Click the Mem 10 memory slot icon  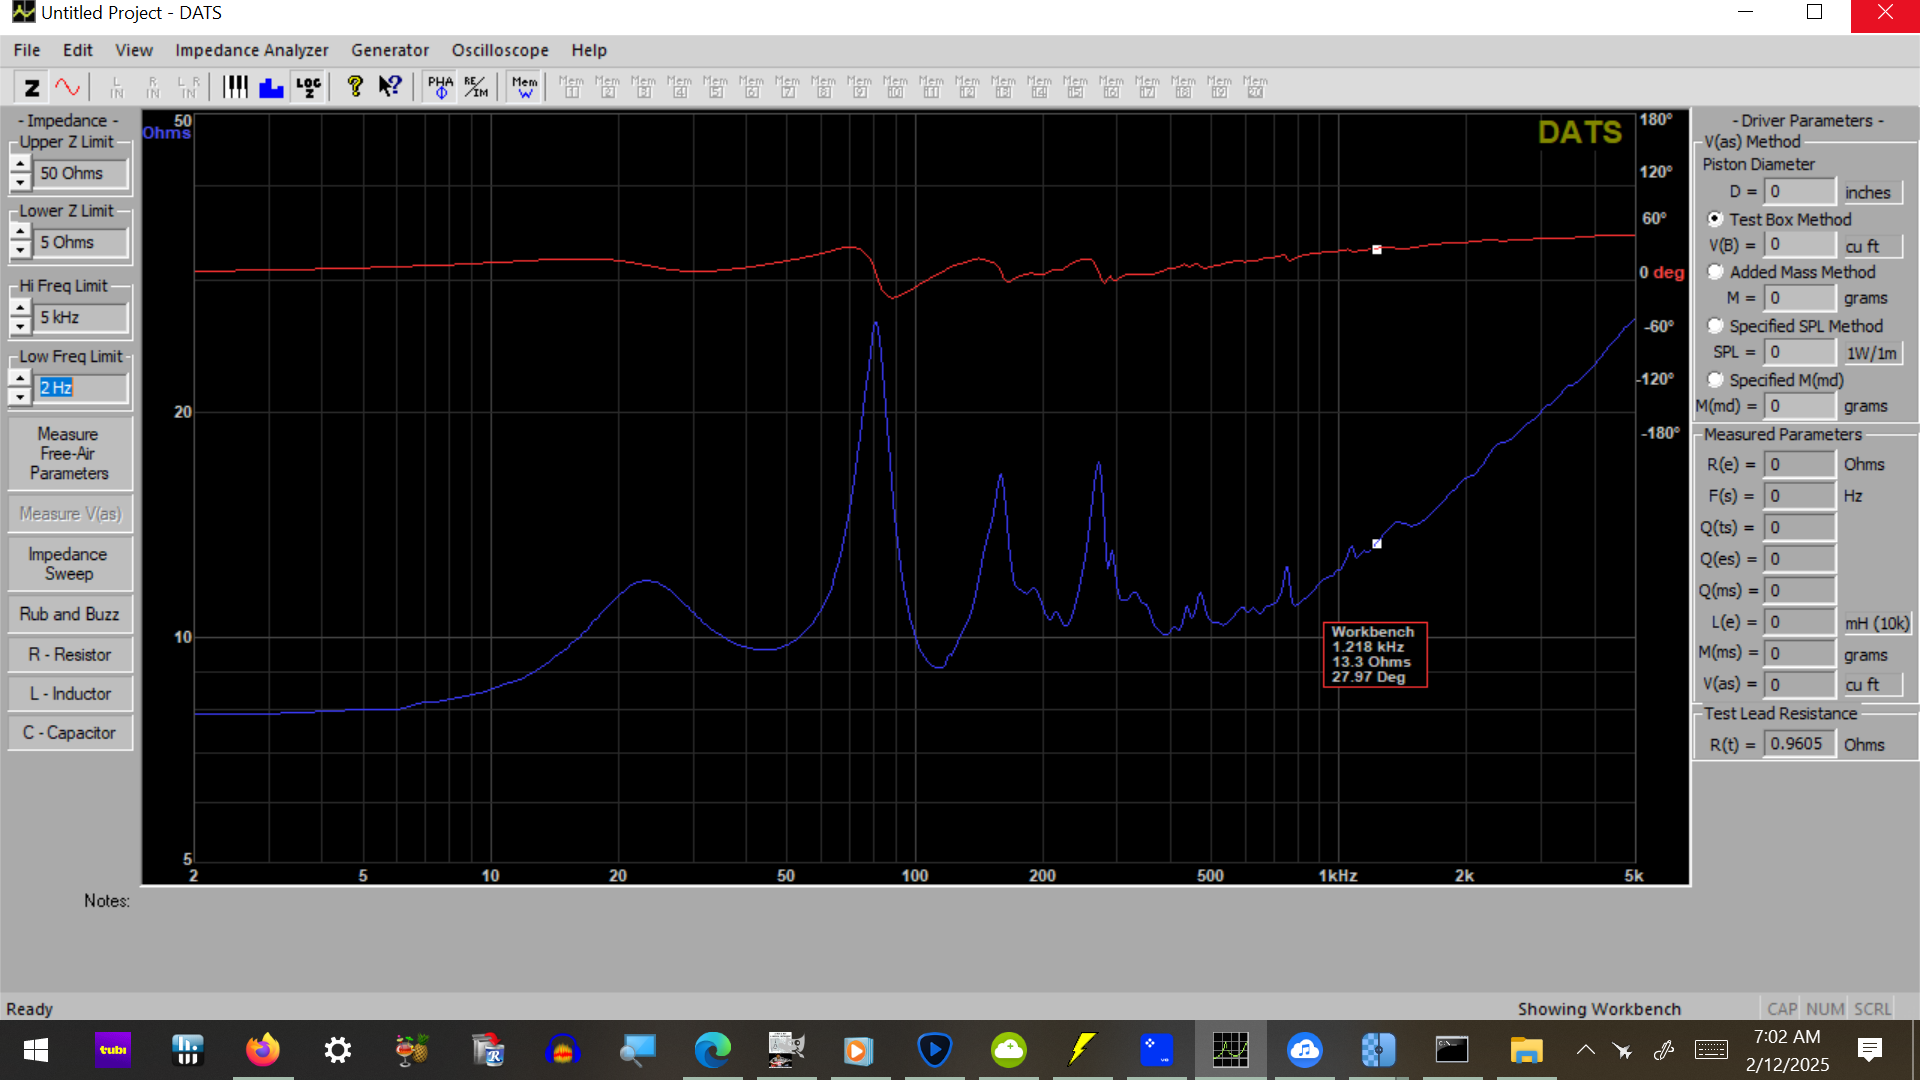(895, 87)
